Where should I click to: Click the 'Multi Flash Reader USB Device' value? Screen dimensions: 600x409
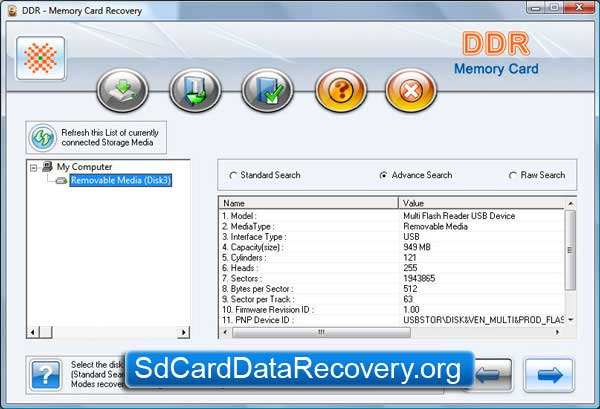(x=459, y=216)
